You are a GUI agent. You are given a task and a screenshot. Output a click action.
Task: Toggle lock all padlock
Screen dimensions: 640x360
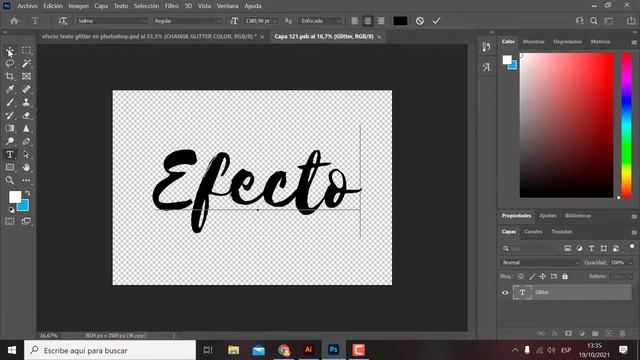[565, 276]
